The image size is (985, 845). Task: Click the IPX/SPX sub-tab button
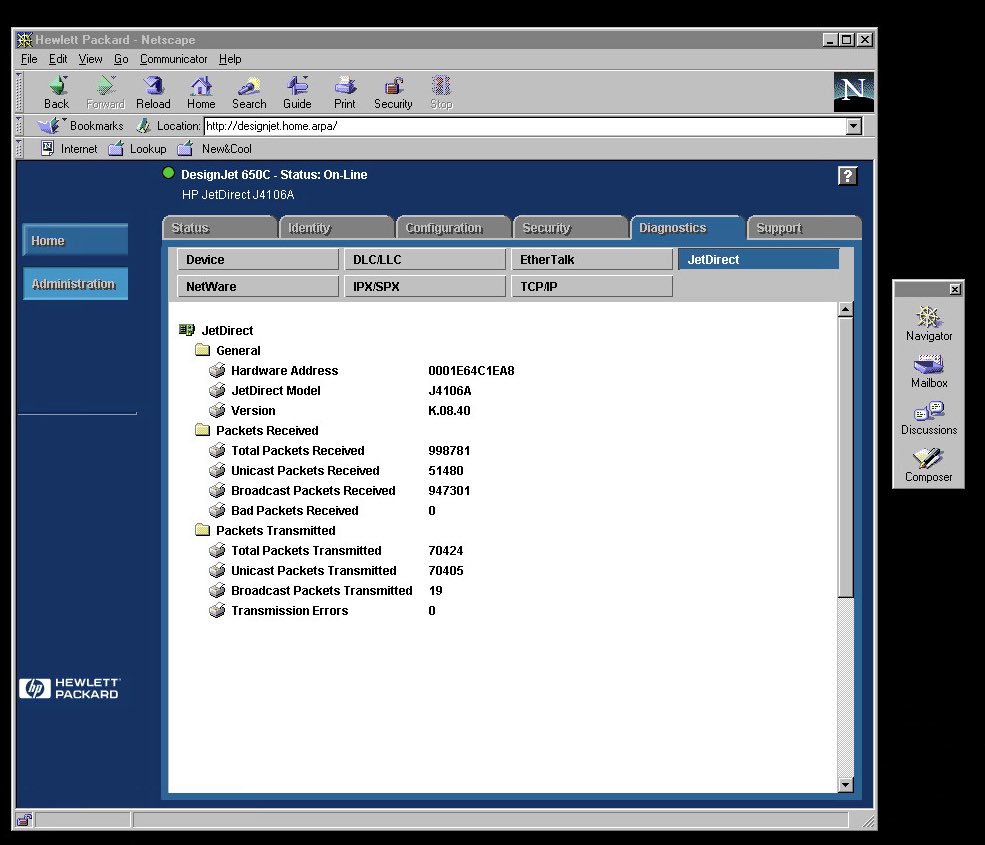tap(425, 286)
